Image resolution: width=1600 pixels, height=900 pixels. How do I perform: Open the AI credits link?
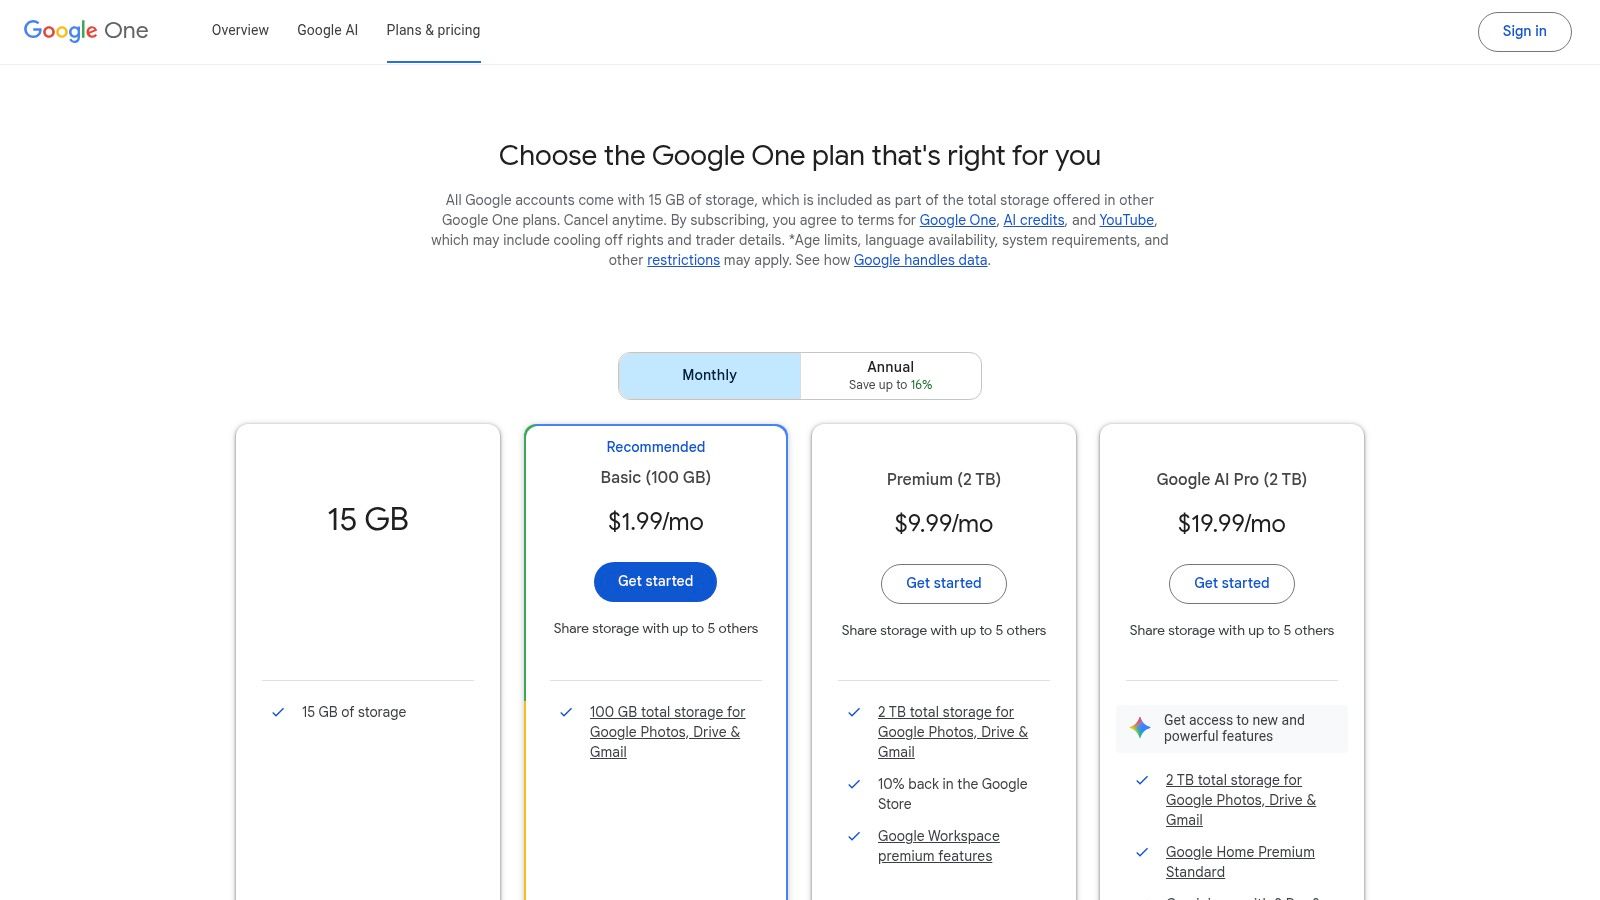click(x=1033, y=220)
